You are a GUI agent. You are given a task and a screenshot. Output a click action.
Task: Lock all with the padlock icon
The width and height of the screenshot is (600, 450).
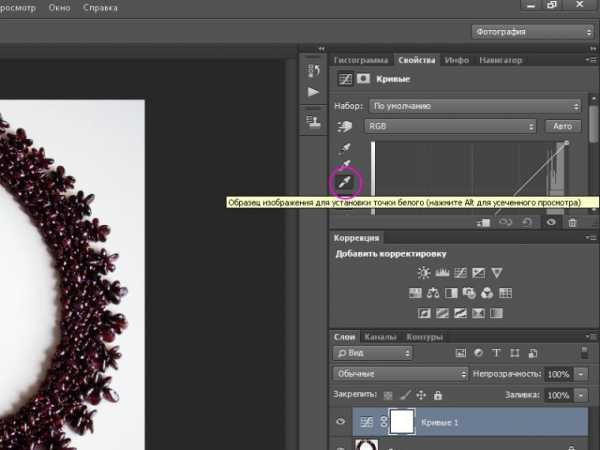438,395
